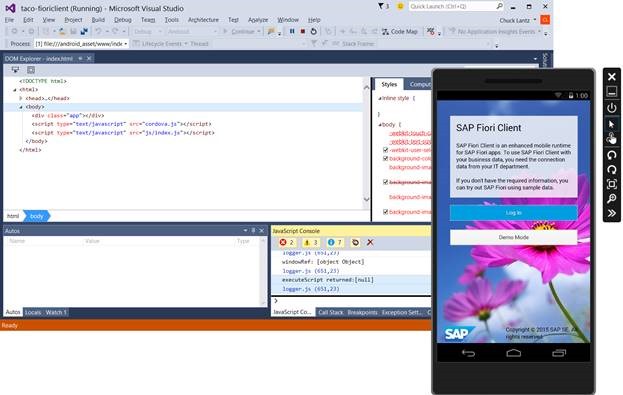Image resolution: width=623 pixels, height=395 pixels.
Task: Open the Tools menu
Action: point(172,19)
